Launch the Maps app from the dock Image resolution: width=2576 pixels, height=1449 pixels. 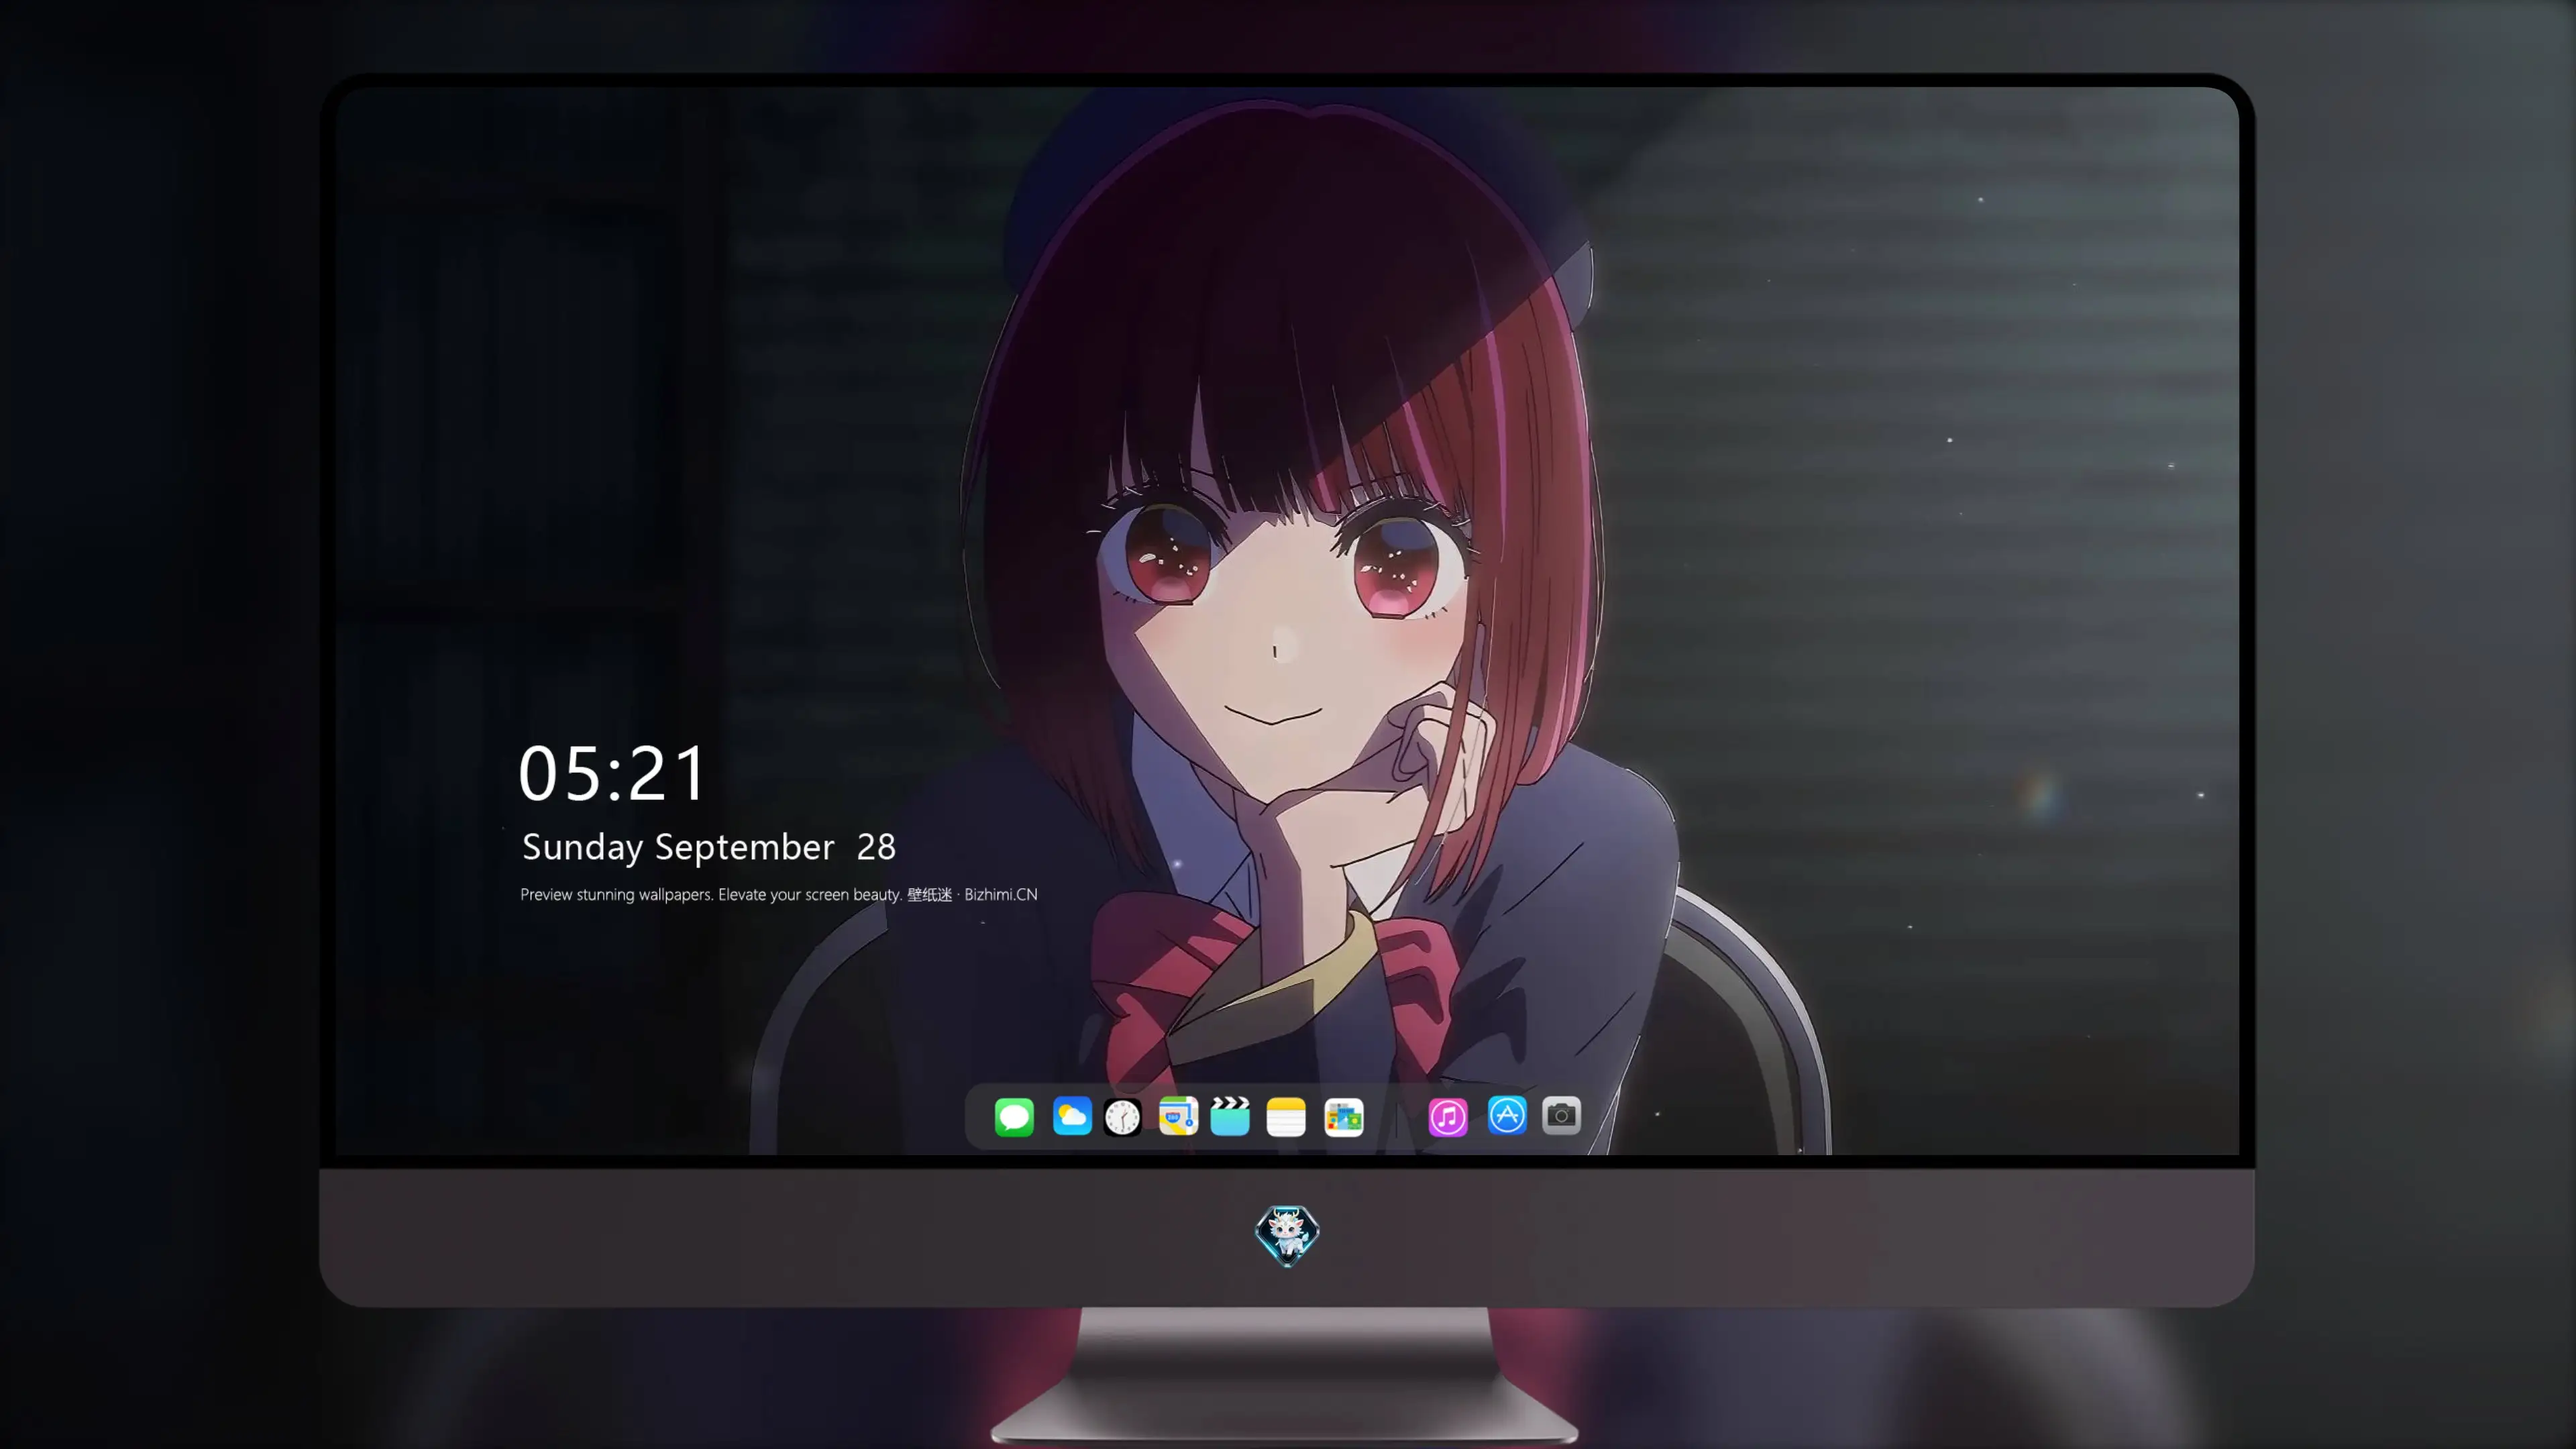point(1178,1116)
